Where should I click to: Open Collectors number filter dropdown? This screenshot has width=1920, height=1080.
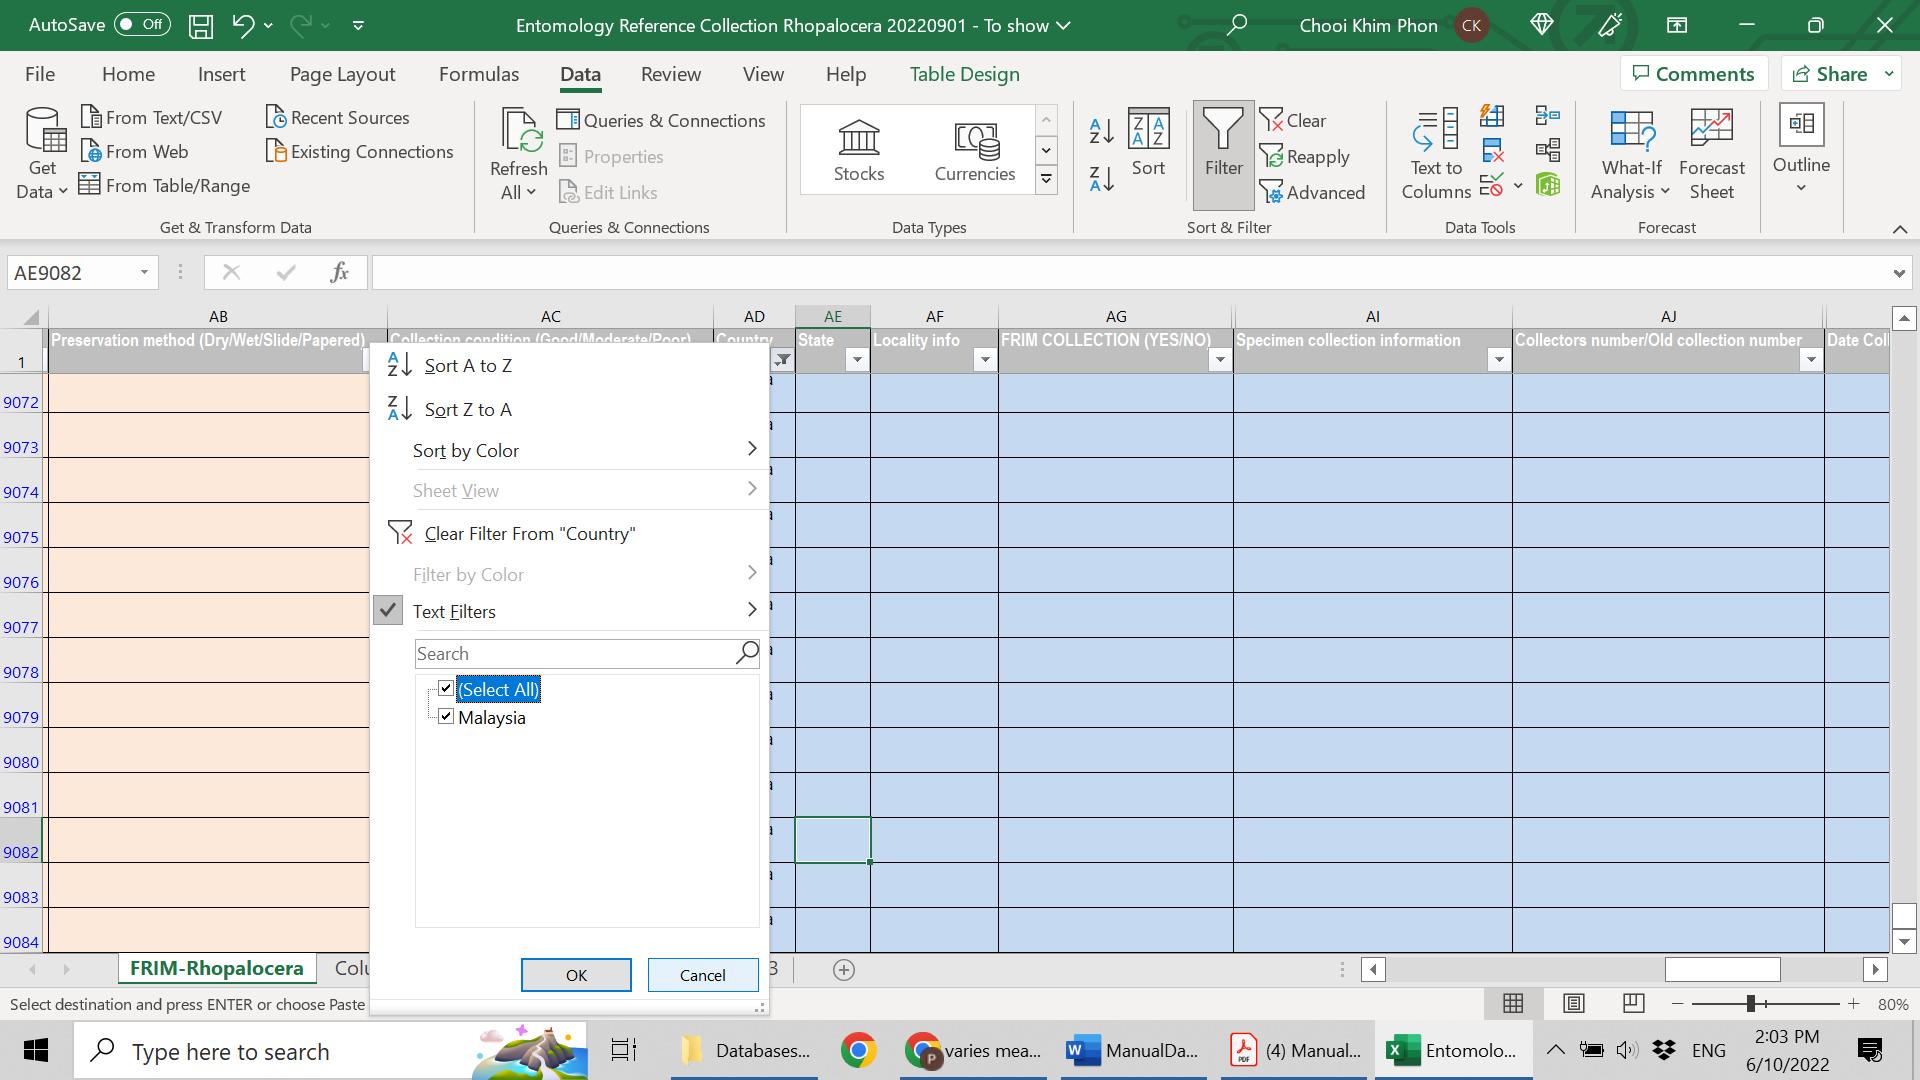(1811, 360)
